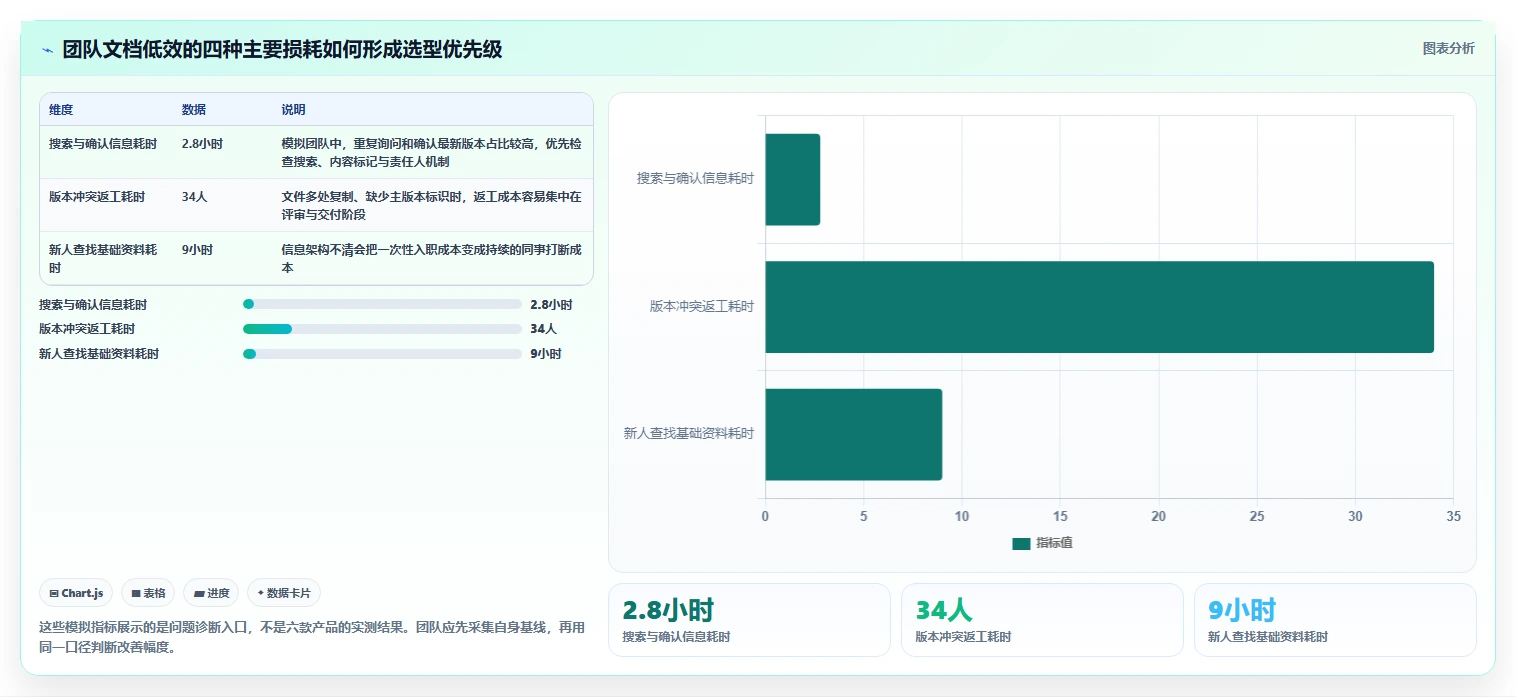Click the description starting 信息架构不清
This screenshot has width=1516, height=697.
(x=432, y=259)
